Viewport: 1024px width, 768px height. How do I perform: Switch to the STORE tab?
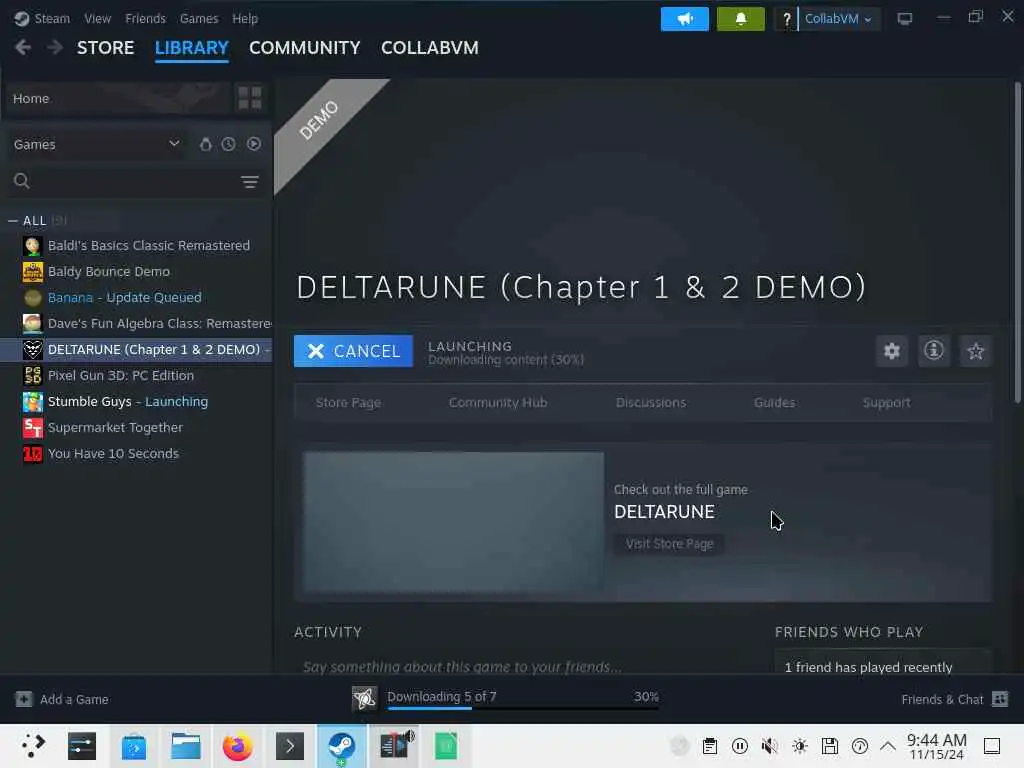pos(105,48)
